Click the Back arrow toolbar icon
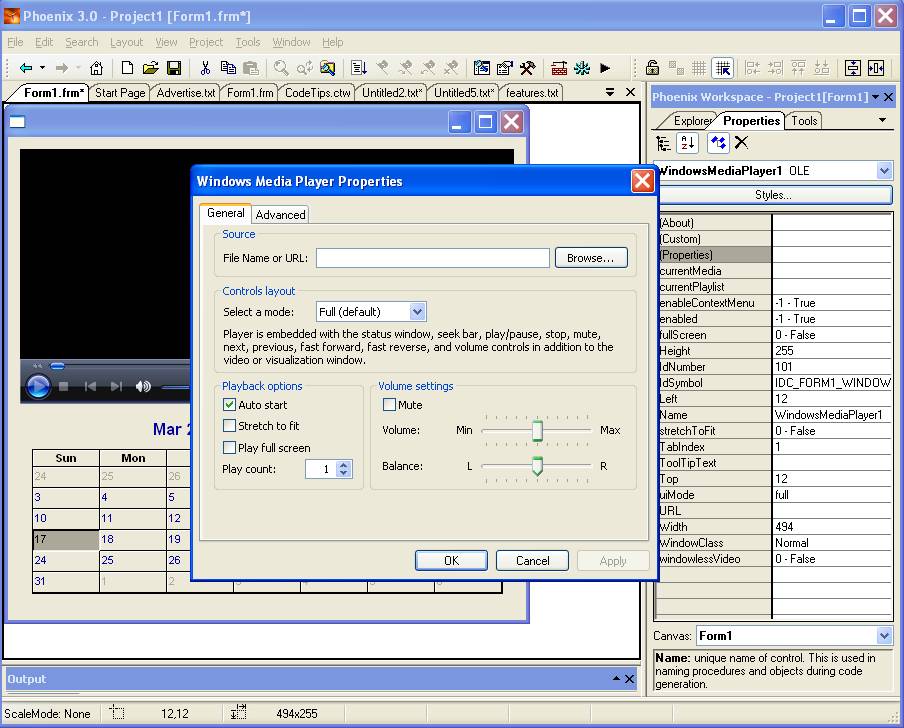Screen dimensions: 904x728 coord(25,68)
